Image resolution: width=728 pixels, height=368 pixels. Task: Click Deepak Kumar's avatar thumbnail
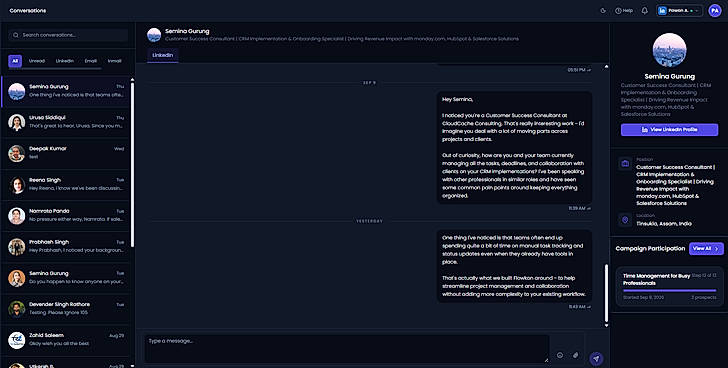(x=17, y=154)
